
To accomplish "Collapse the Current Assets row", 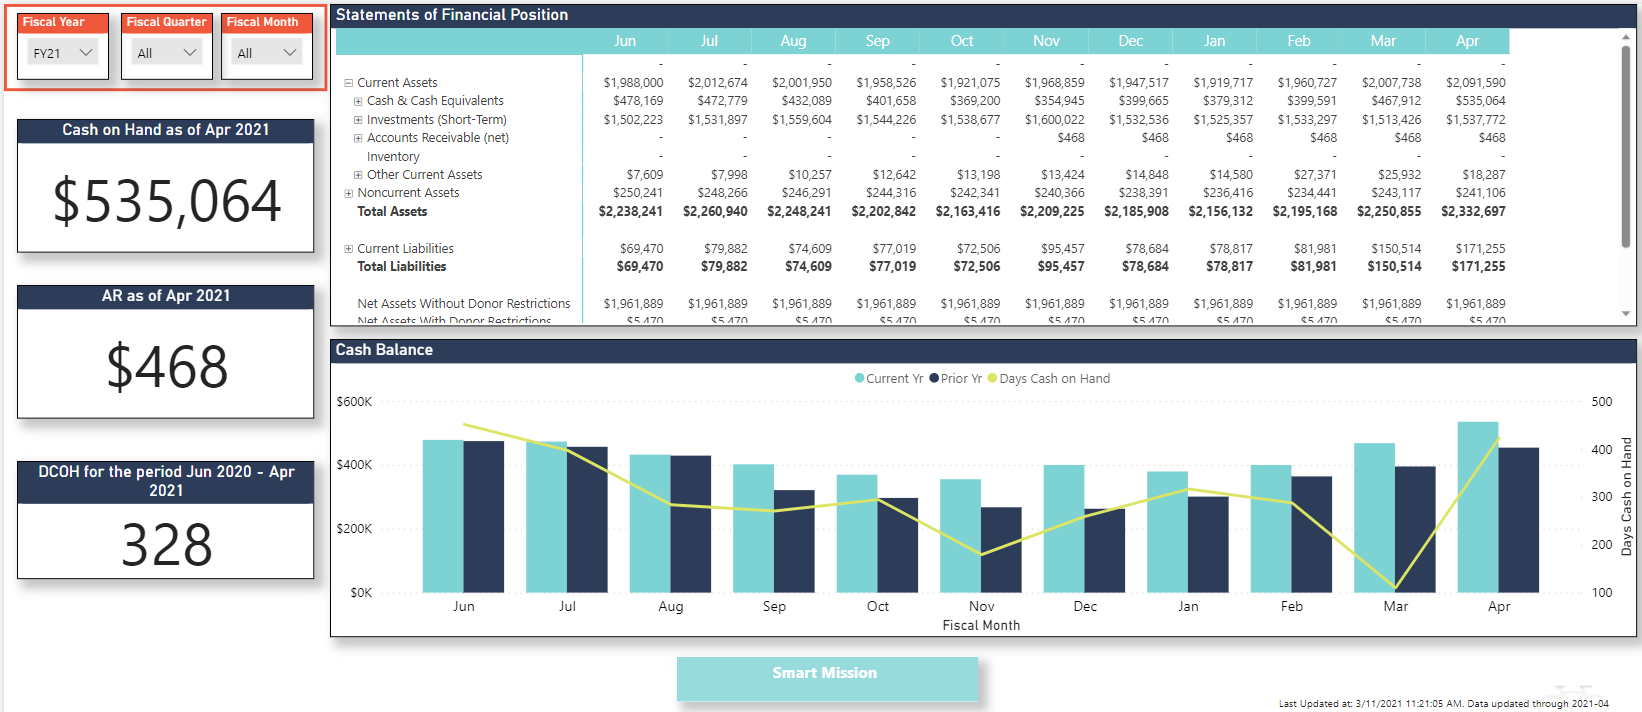I will coord(349,83).
